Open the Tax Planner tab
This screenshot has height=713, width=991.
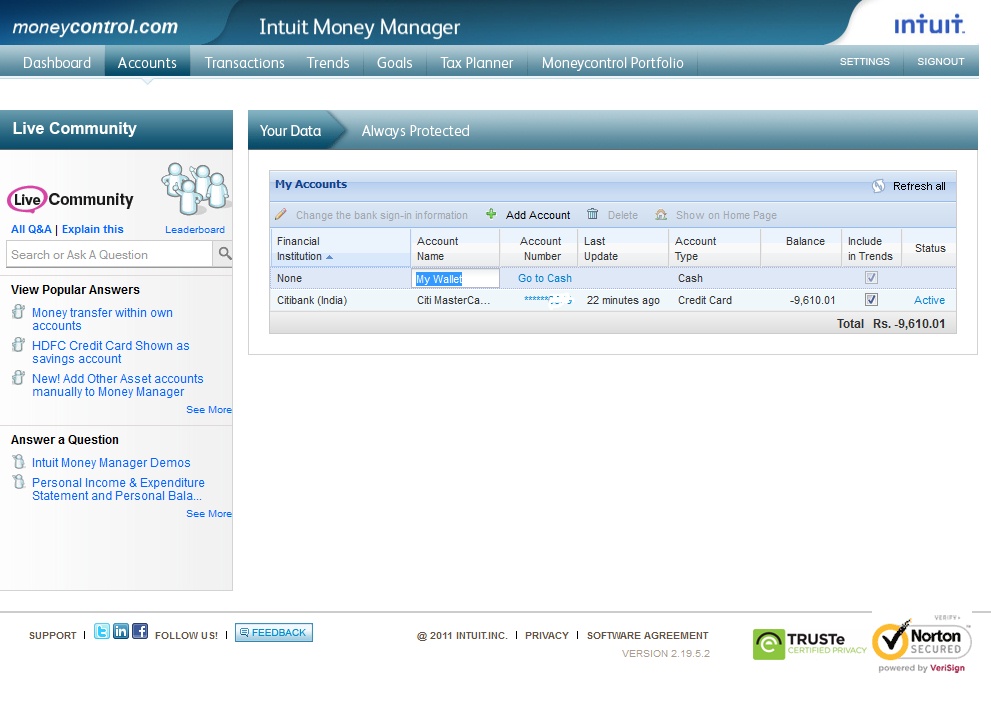click(477, 63)
